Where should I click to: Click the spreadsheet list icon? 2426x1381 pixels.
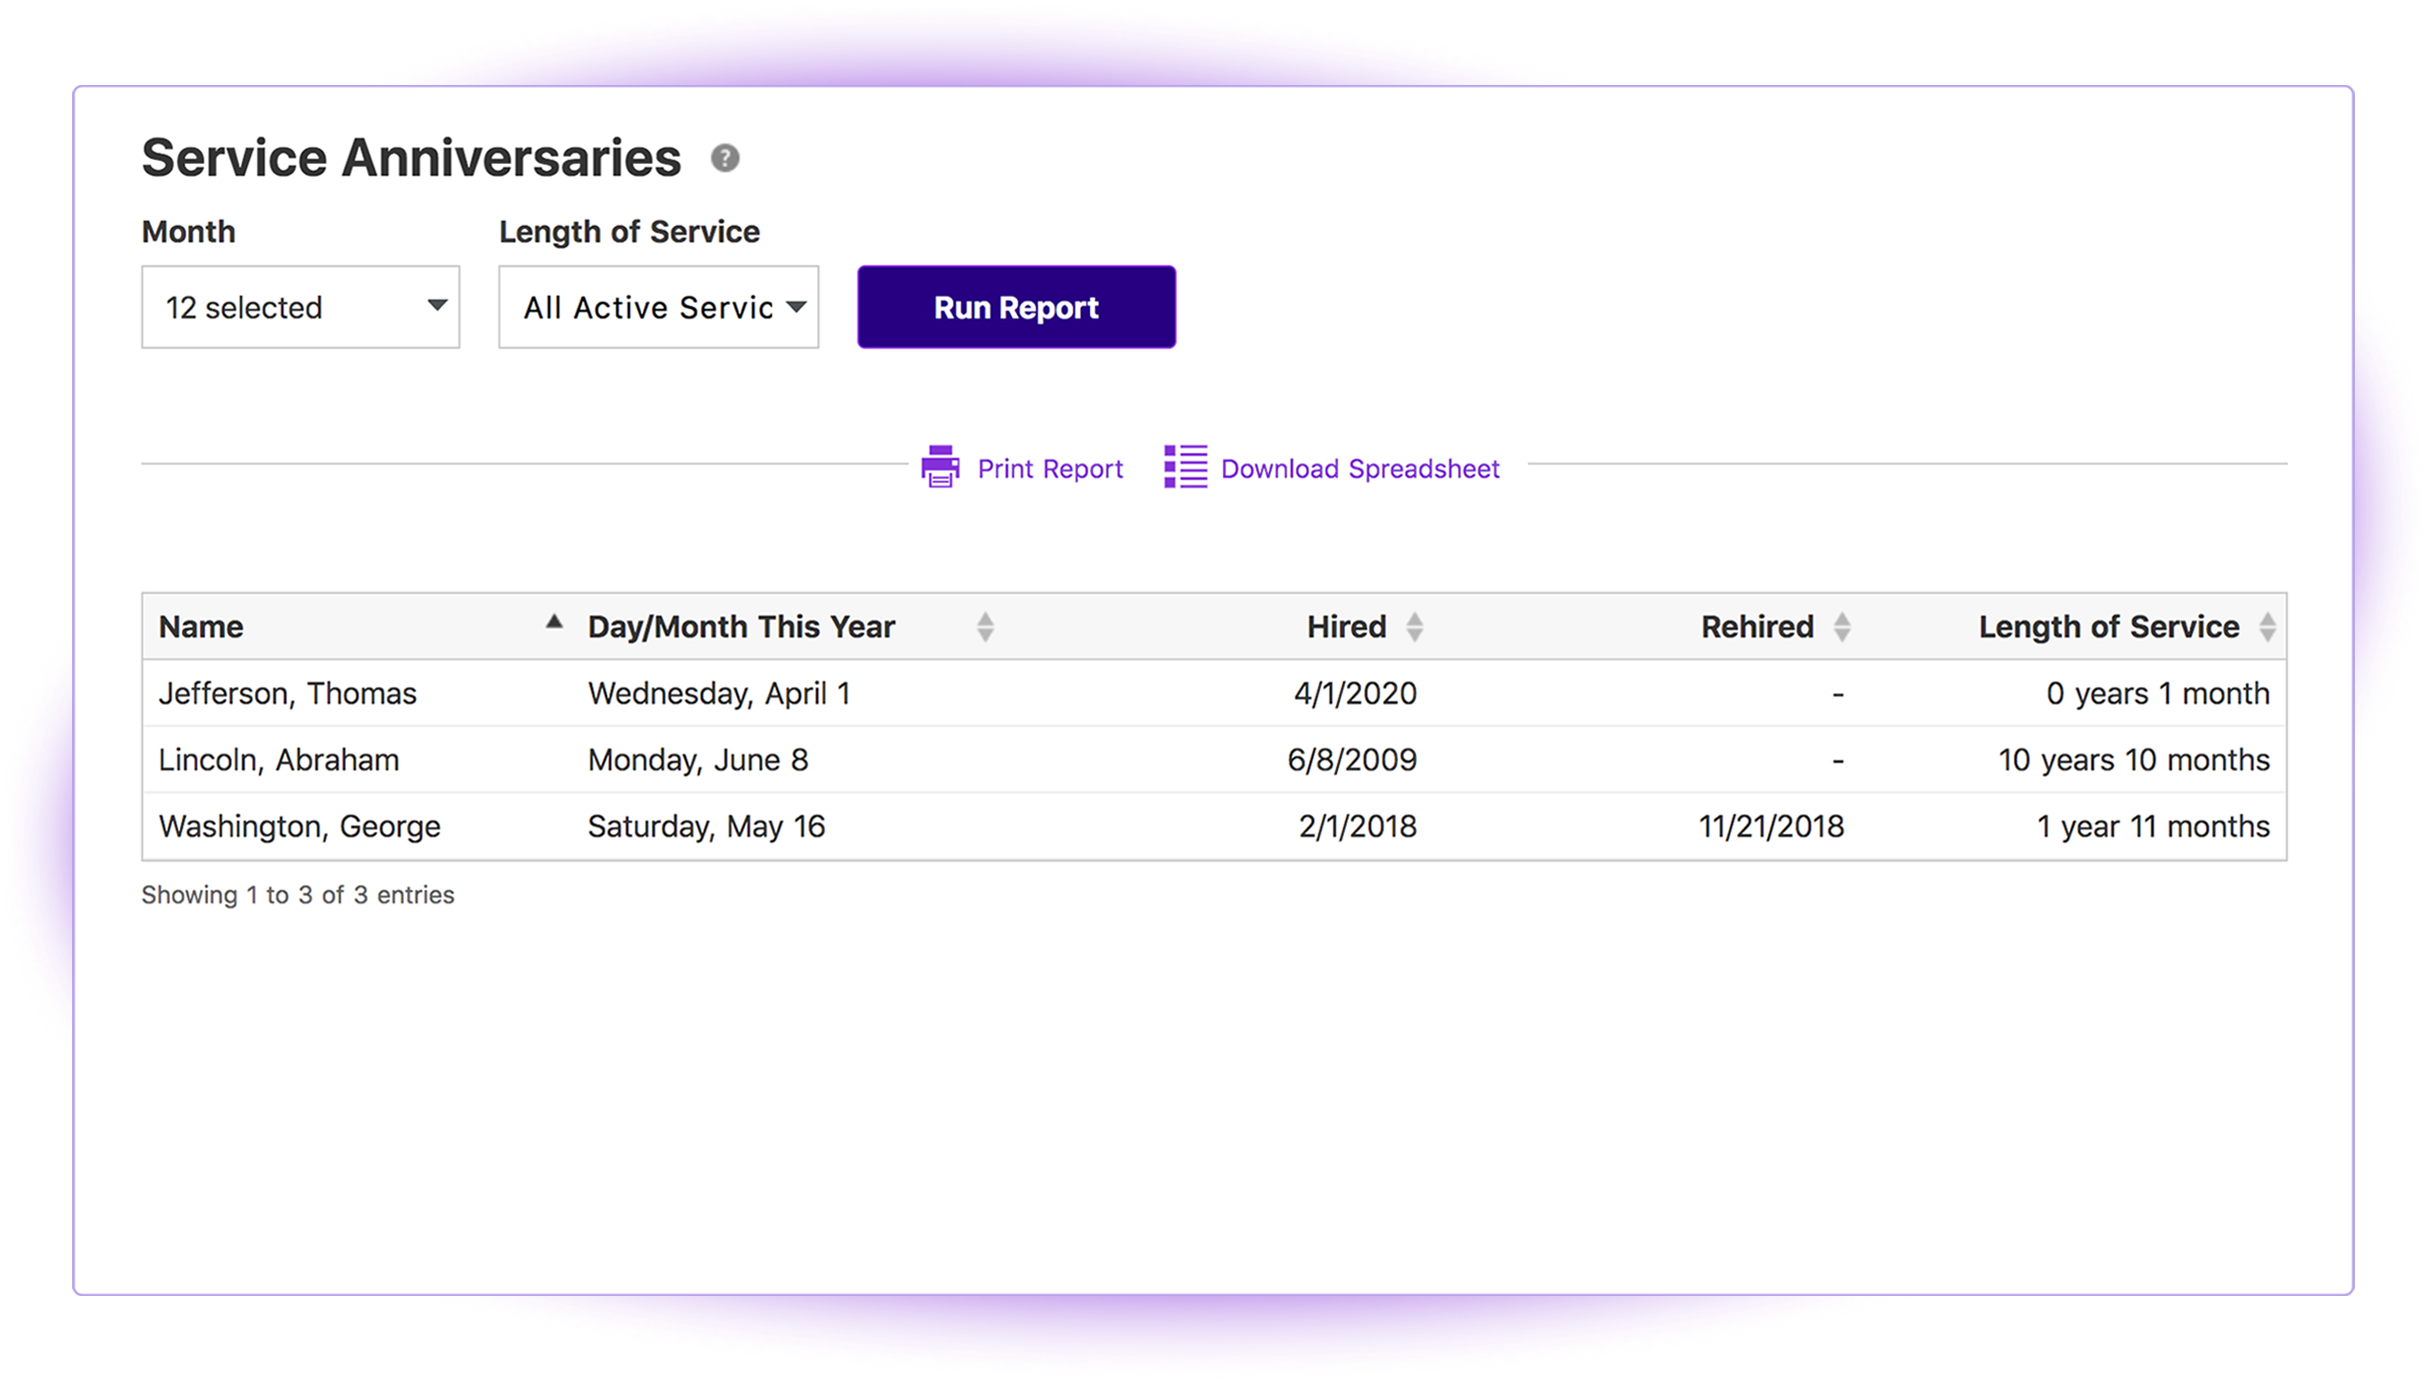coord(1185,467)
